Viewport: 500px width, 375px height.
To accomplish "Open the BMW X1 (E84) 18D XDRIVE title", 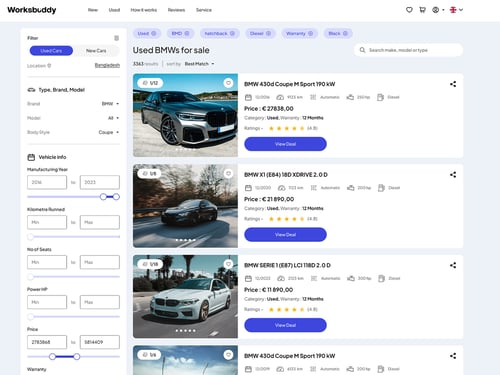I will [286, 175].
